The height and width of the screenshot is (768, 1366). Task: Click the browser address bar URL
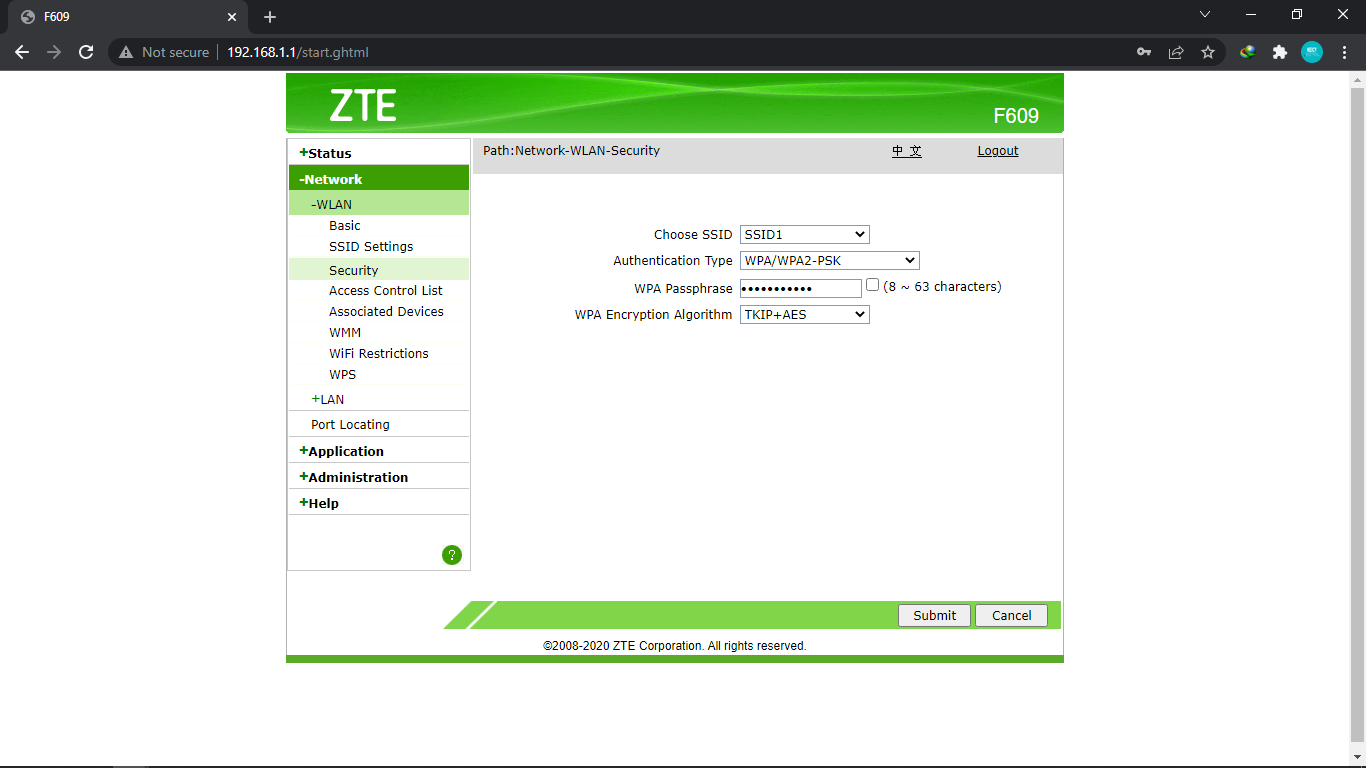click(x=298, y=52)
